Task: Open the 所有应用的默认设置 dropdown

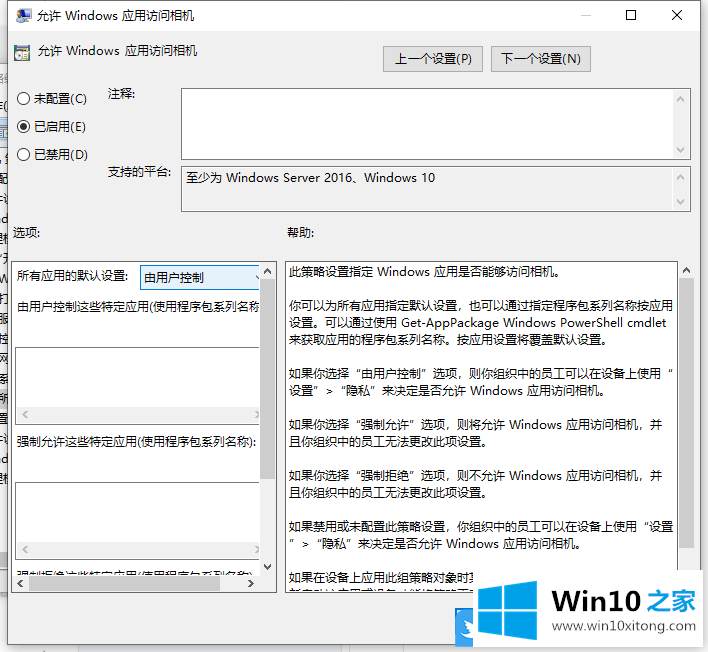Action: 200,277
